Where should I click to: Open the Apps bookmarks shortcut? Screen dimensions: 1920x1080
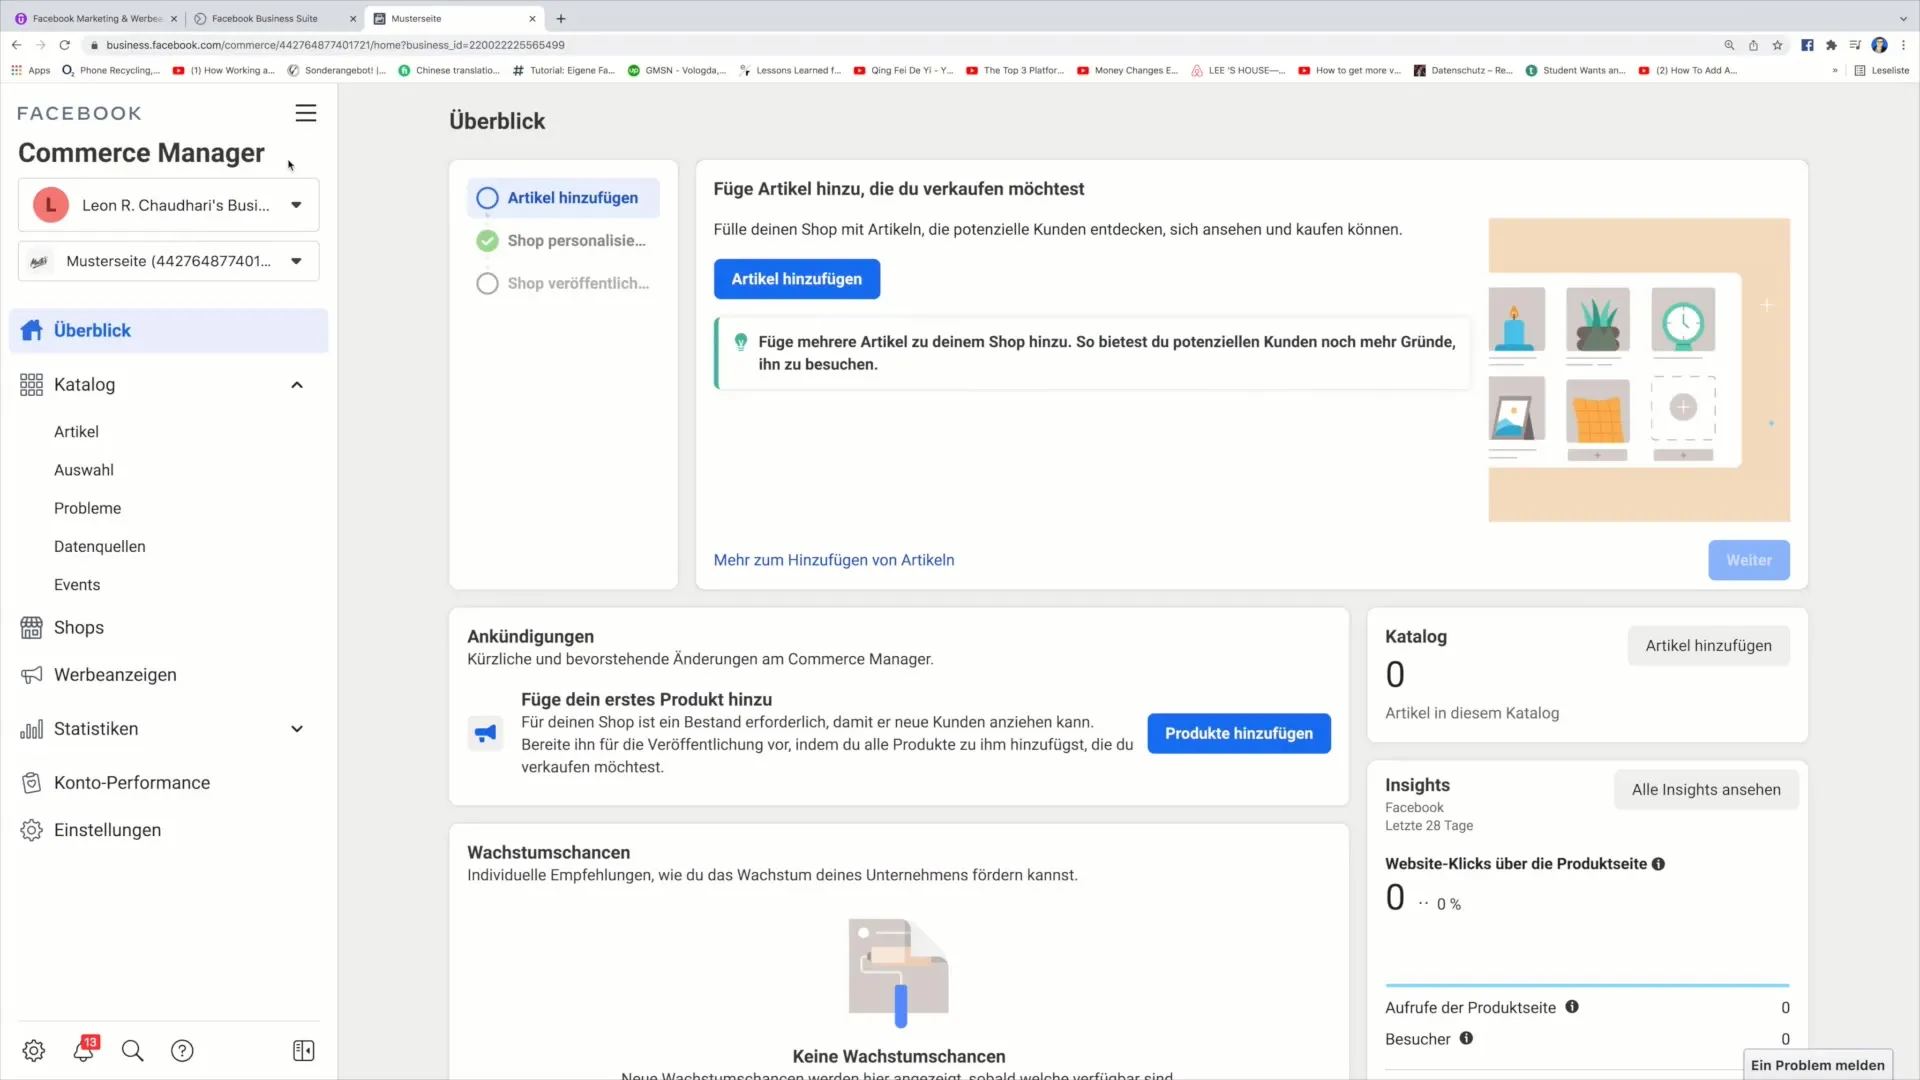coord(31,70)
